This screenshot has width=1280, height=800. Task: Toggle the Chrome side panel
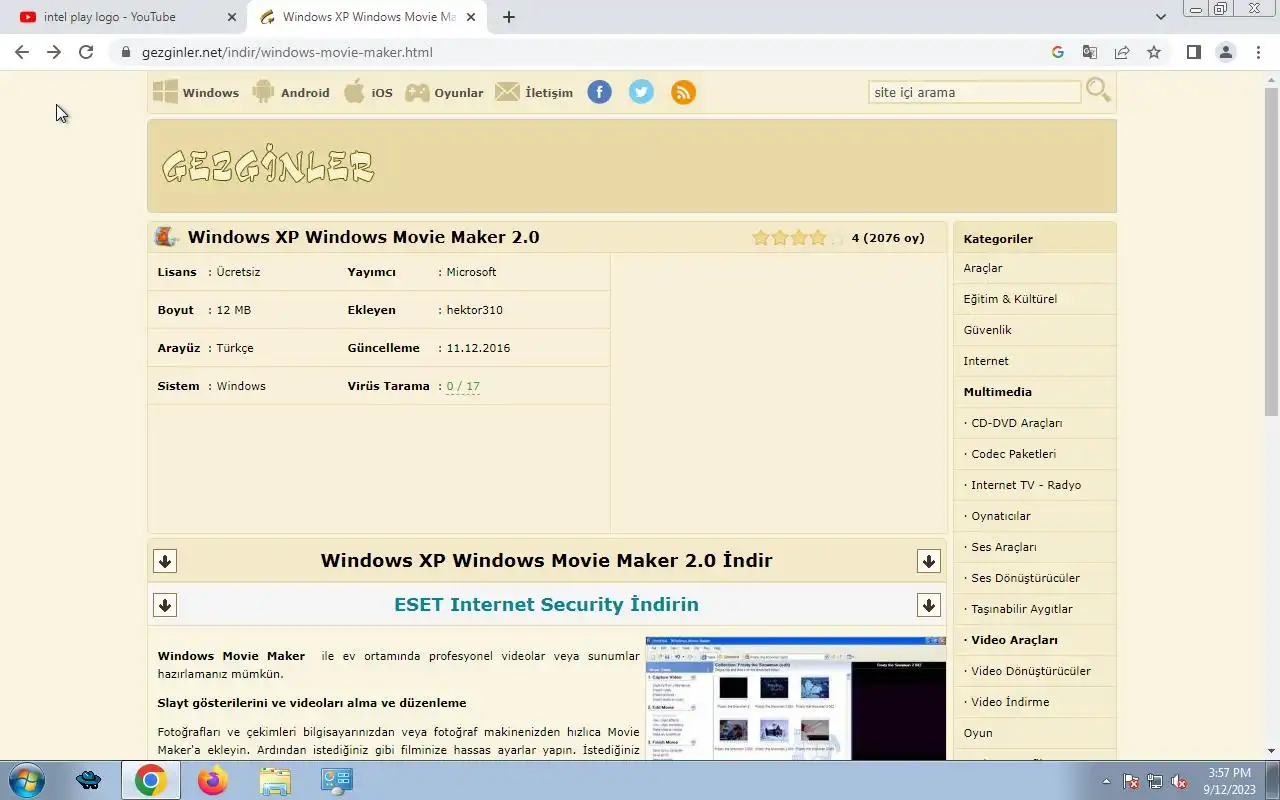pos(1193,52)
